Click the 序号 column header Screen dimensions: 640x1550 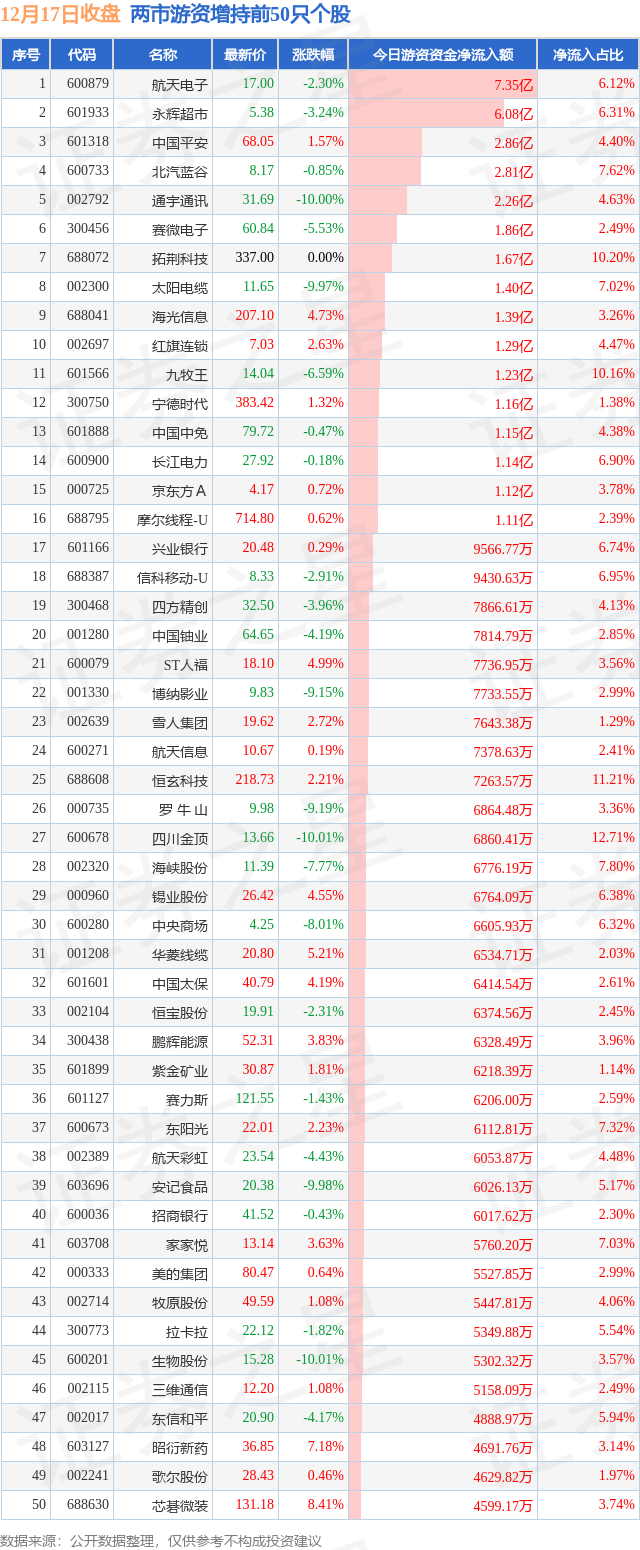point(26,55)
